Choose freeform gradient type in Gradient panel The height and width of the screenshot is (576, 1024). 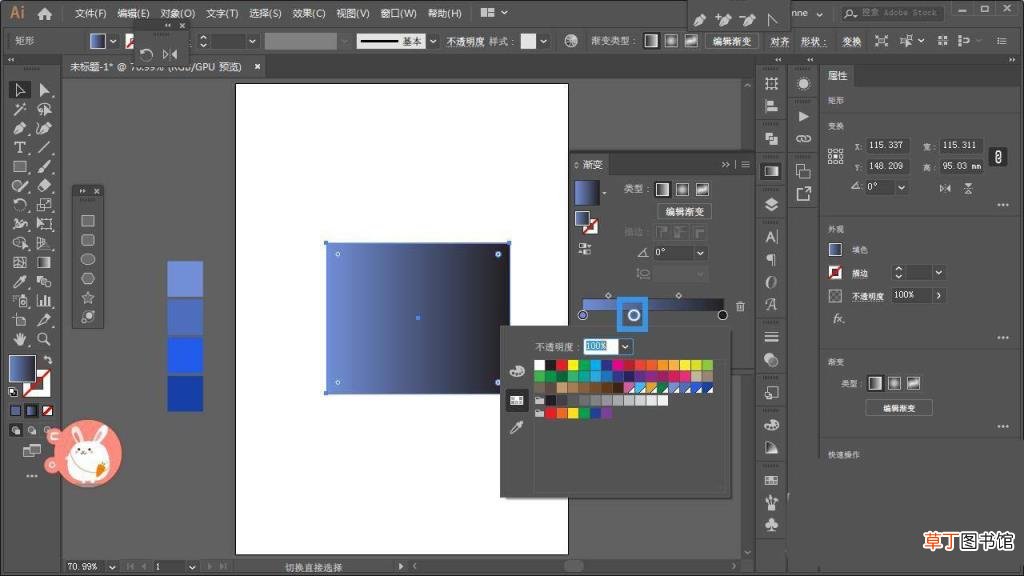[702, 189]
